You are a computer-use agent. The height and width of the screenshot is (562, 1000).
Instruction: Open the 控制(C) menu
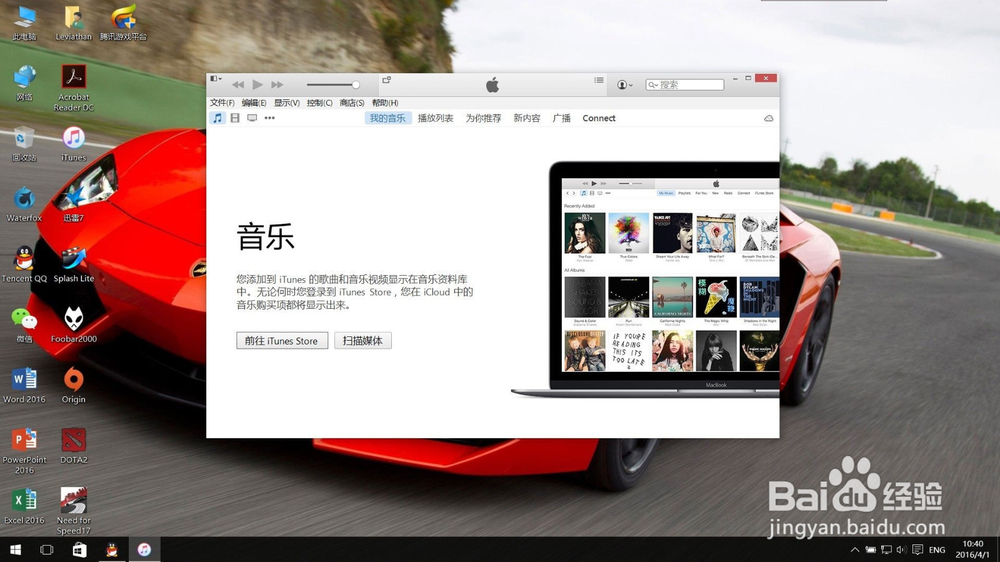(320, 103)
